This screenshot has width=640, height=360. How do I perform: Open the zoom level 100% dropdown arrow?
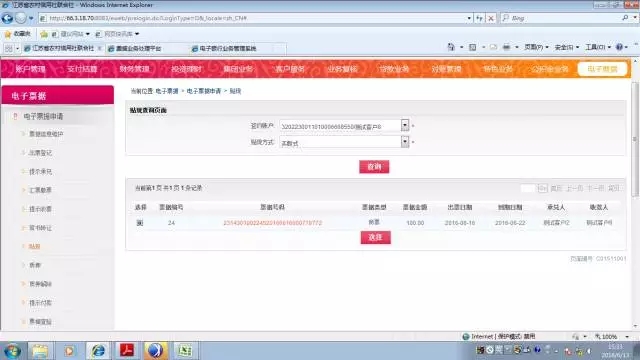pyautogui.click(x=627, y=337)
